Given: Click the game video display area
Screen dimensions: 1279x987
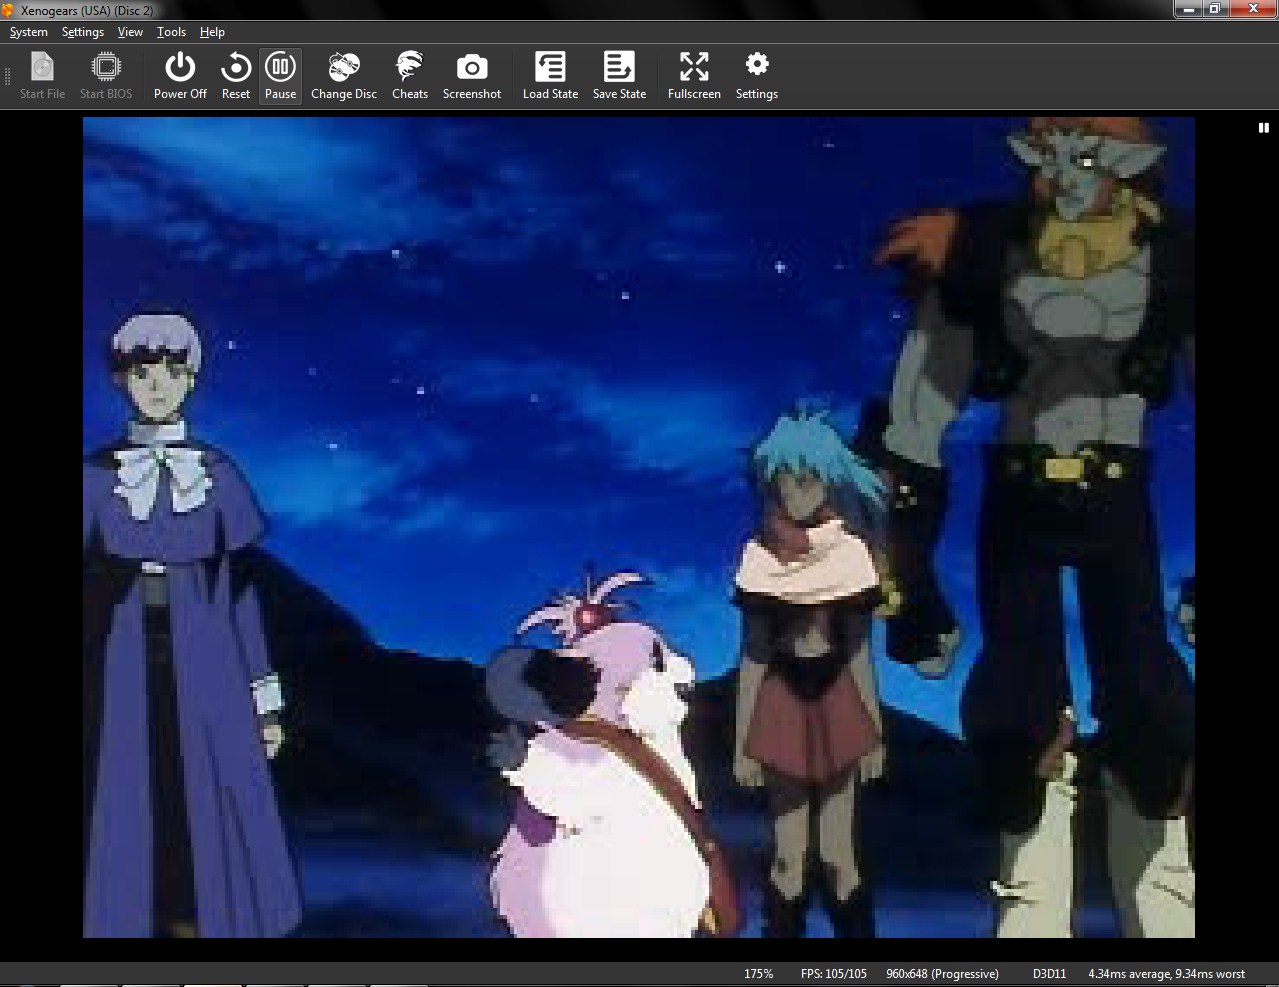Looking at the screenshot, I should [639, 527].
